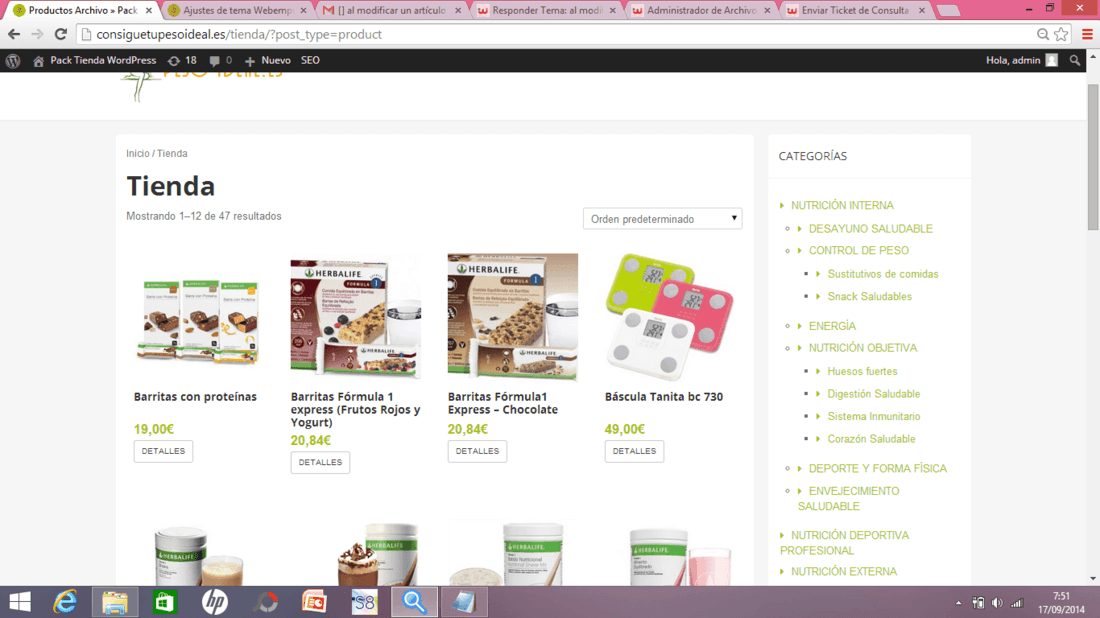The height and width of the screenshot is (618, 1100).
Task: Launch Internet Explorer from the taskbar
Action: (x=65, y=602)
